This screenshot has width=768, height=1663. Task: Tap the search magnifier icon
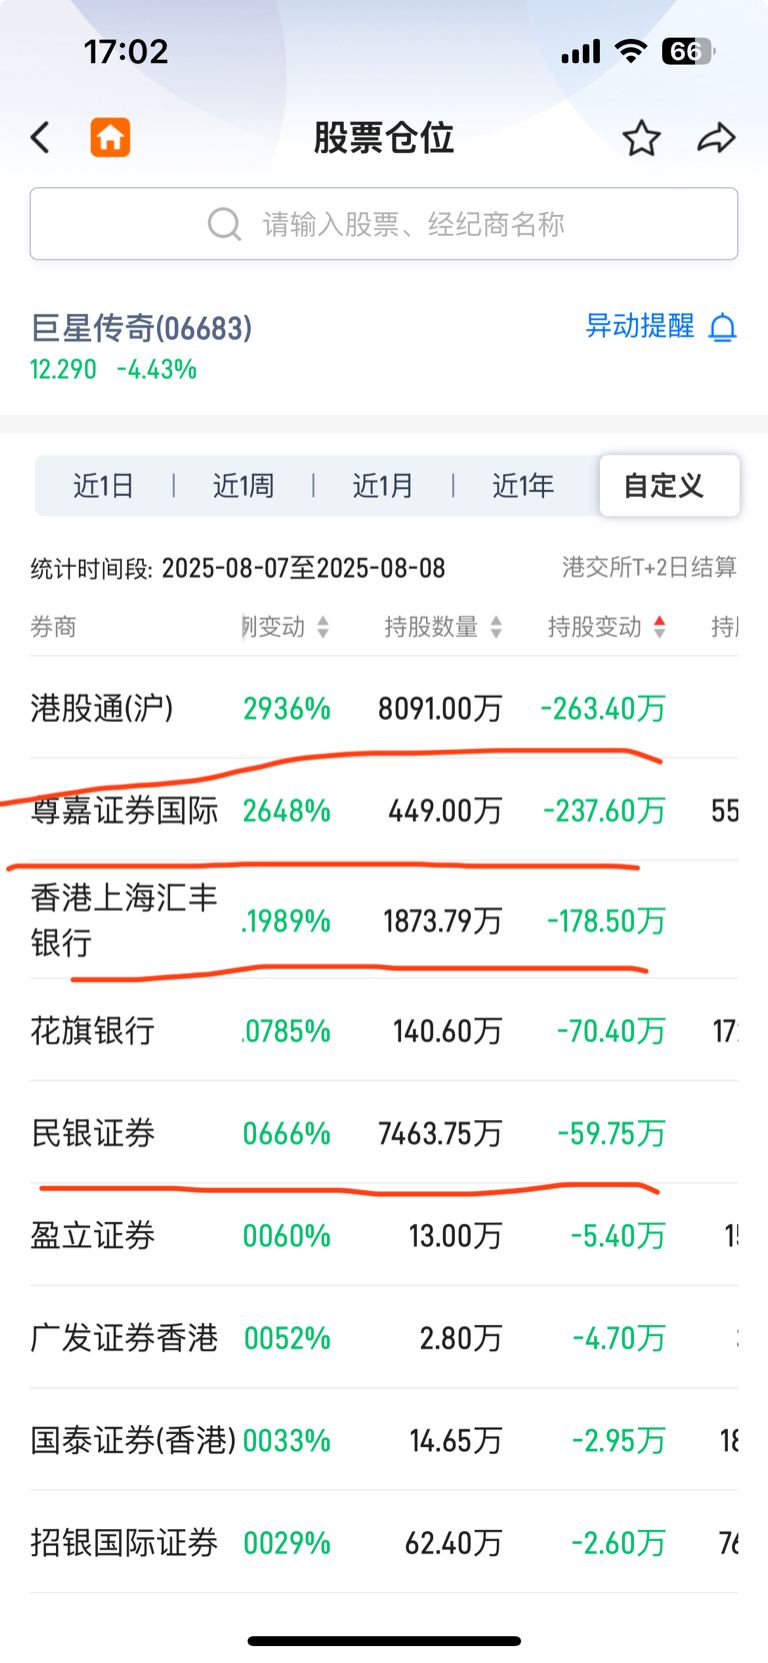(224, 224)
